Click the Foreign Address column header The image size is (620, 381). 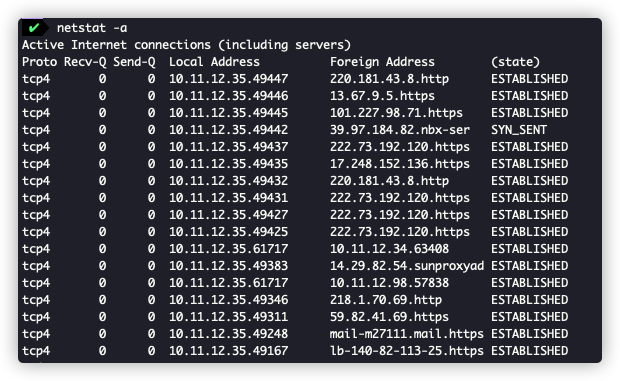(382, 62)
